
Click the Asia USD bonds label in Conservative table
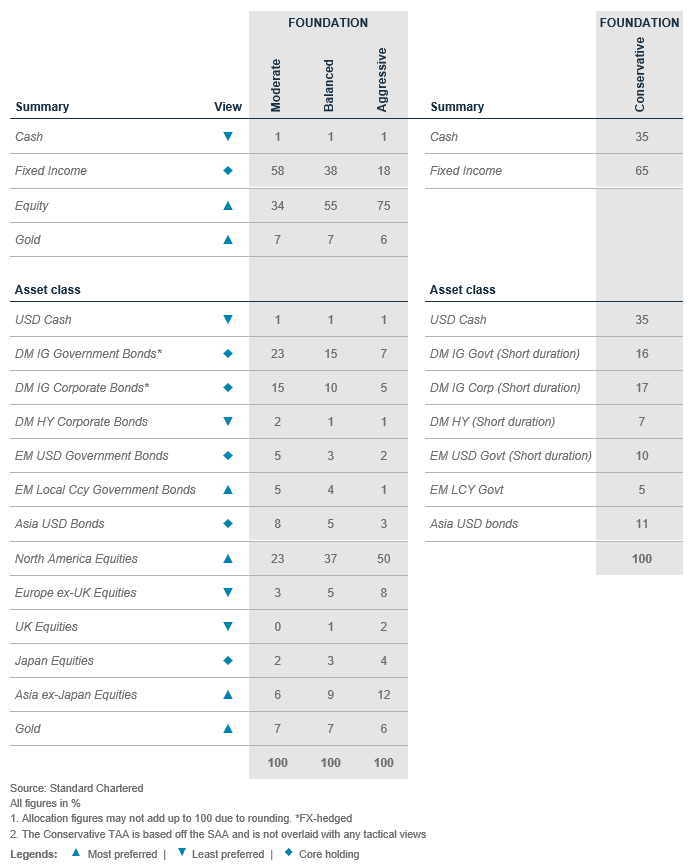[474, 524]
